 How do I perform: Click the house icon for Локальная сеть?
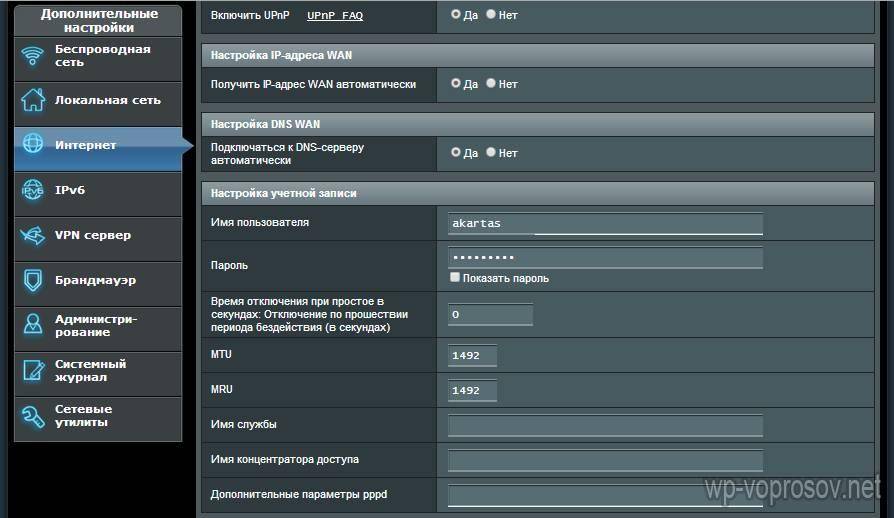coord(33,100)
